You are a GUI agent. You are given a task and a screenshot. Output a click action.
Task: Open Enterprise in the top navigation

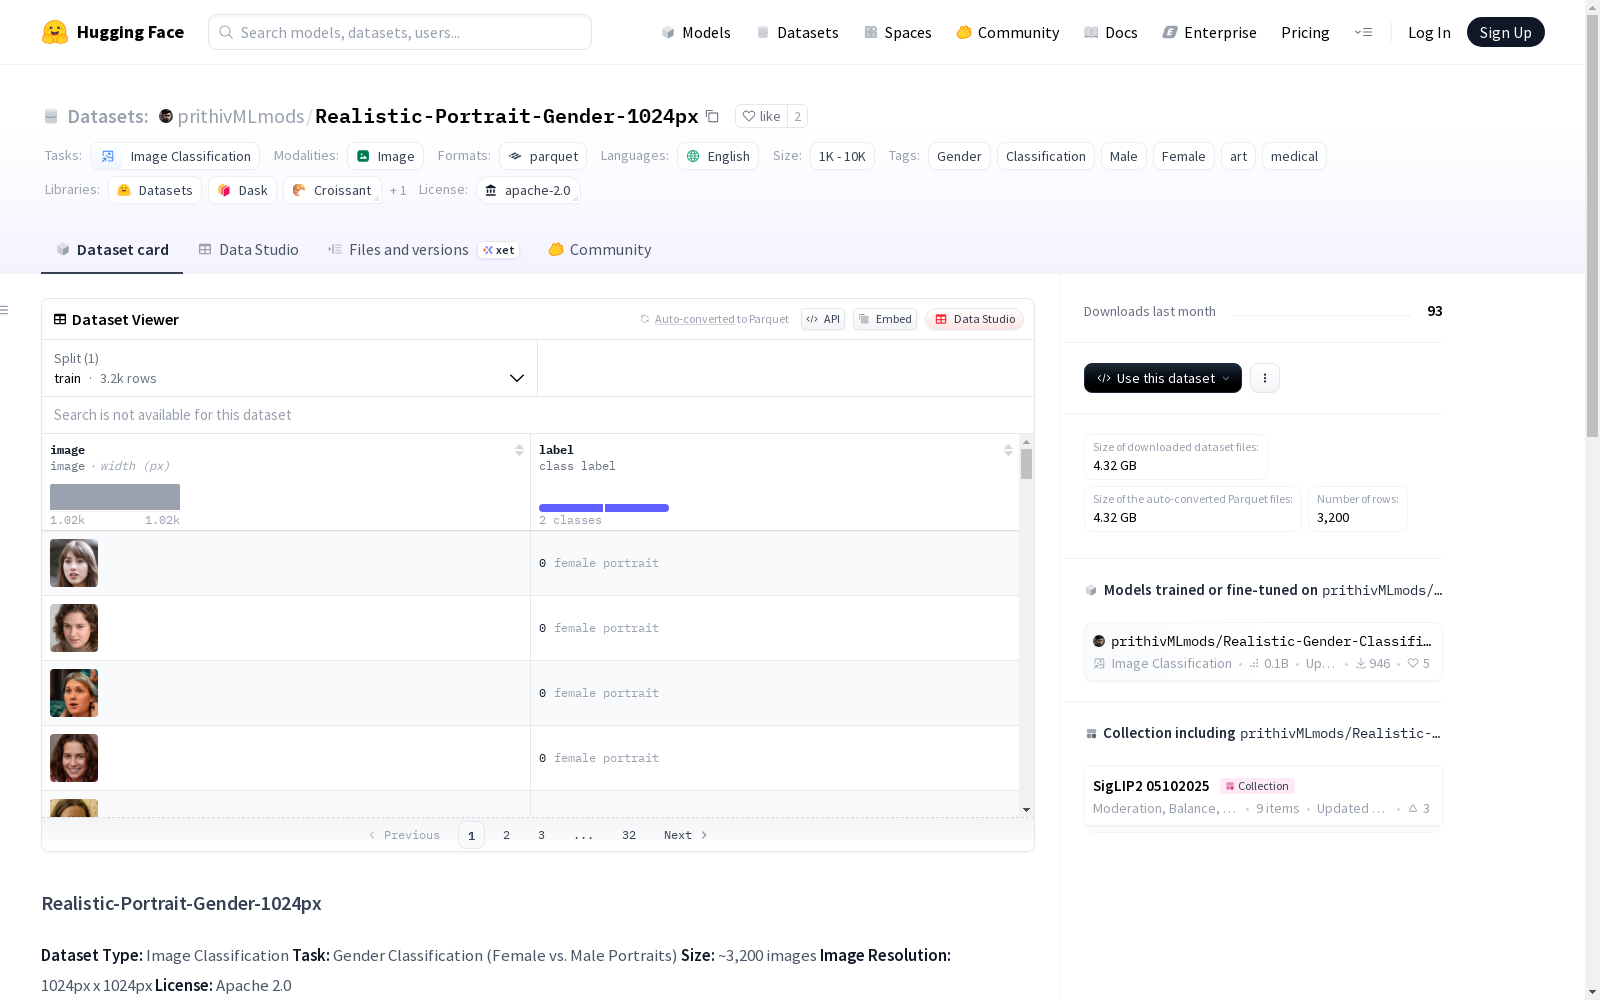click(x=1210, y=32)
